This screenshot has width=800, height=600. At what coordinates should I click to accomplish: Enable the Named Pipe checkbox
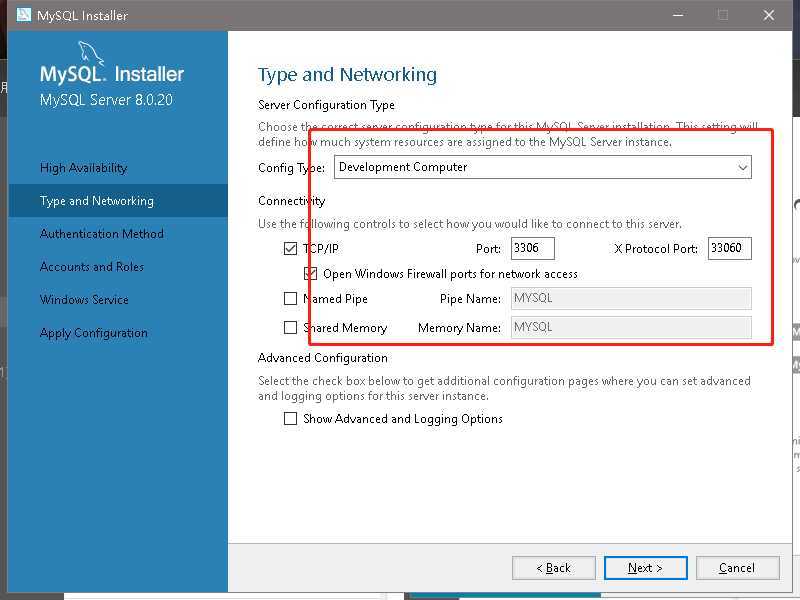(x=290, y=298)
